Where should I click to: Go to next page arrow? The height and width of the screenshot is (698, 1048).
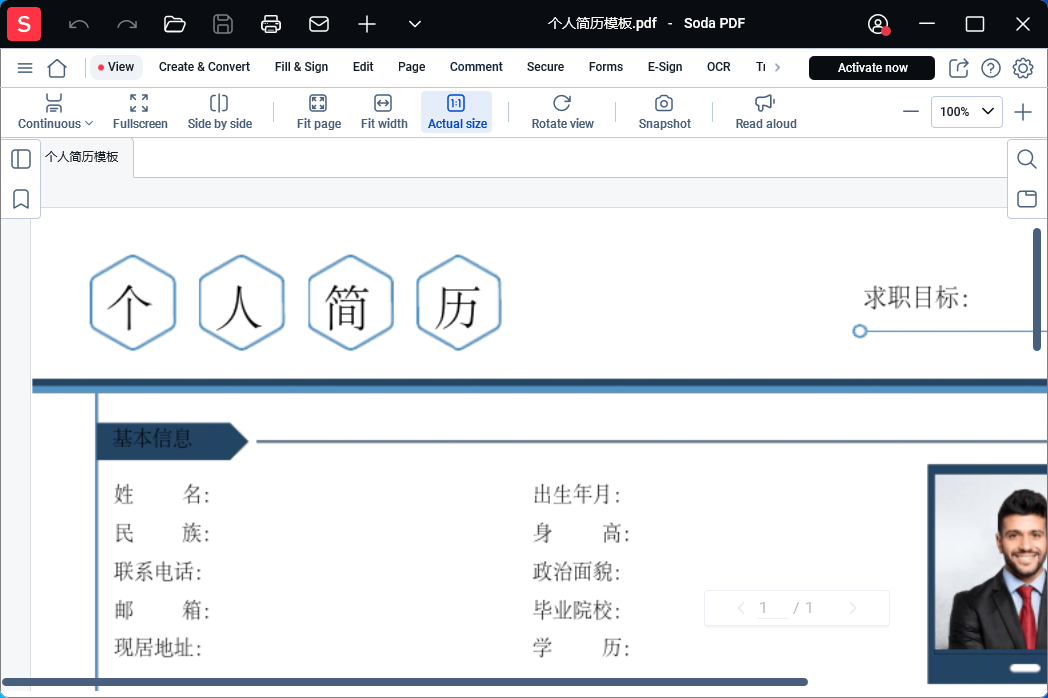pyautogui.click(x=852, y=608)
